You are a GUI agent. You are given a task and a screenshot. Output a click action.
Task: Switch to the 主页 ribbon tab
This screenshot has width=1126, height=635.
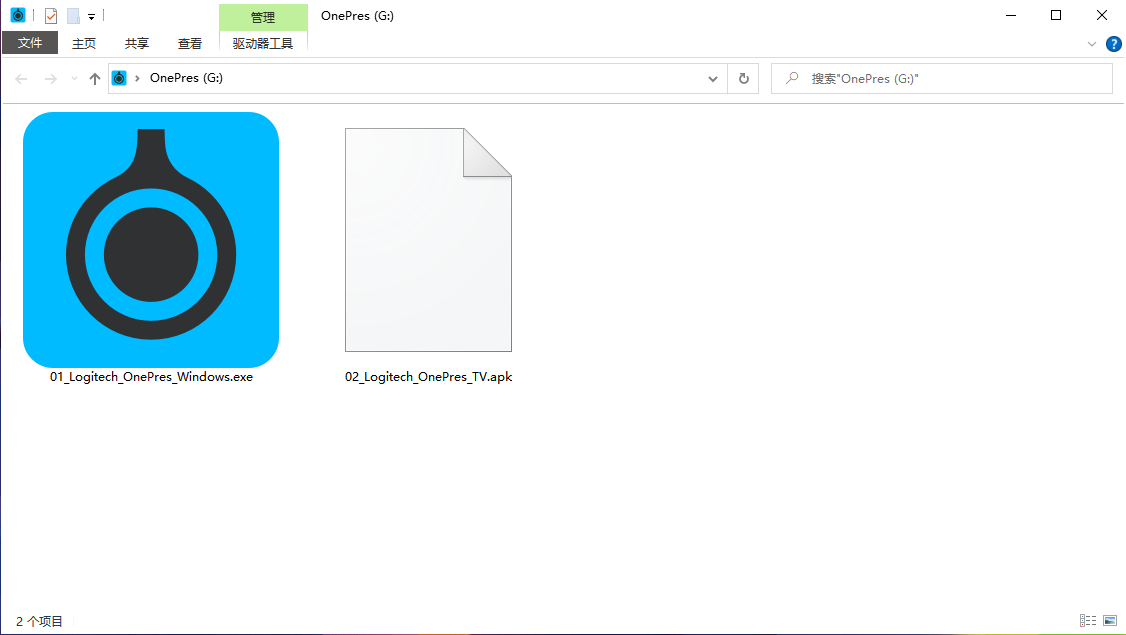[x=83, y=44]
